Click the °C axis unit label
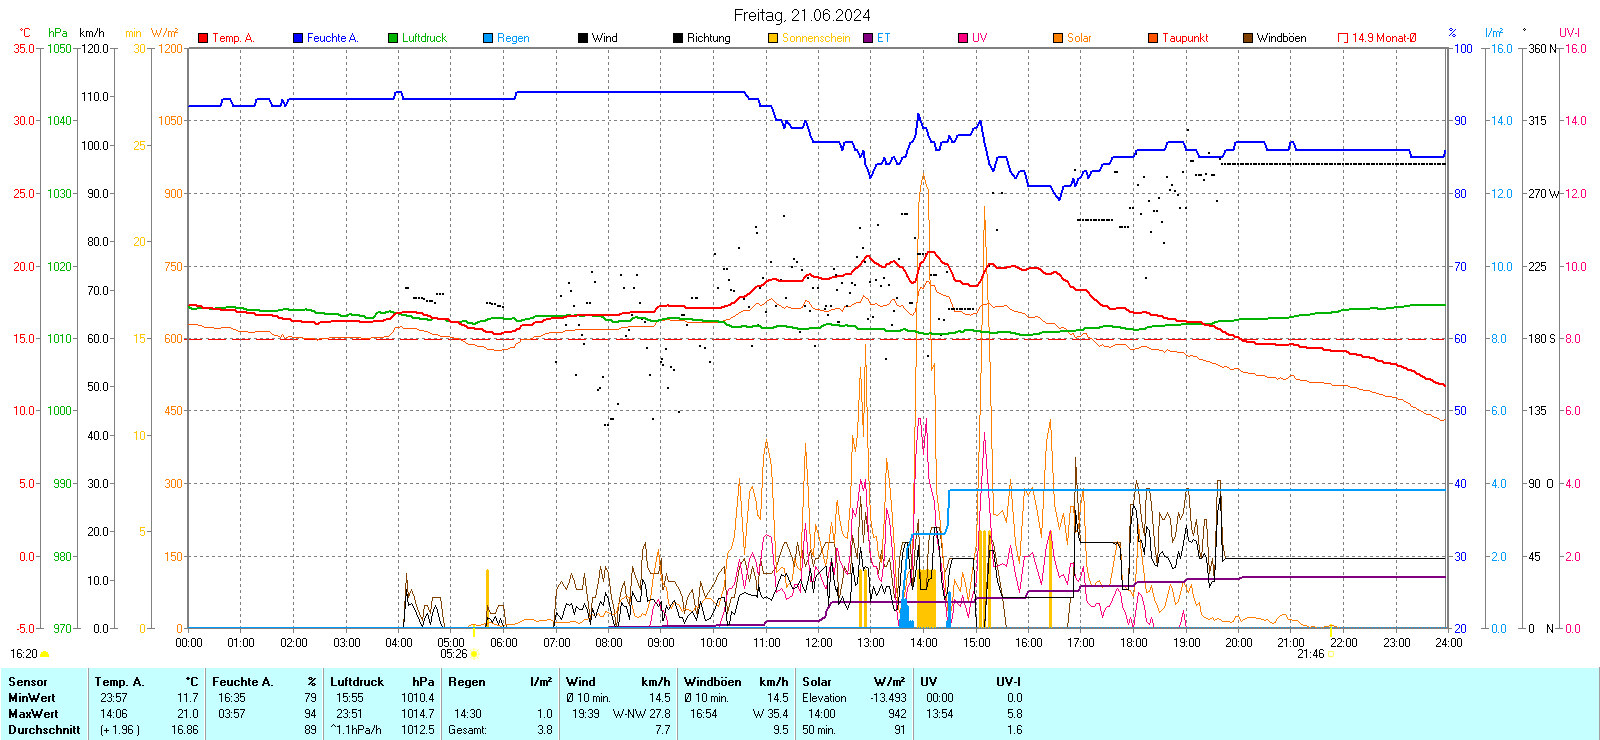Viewport: 1600px width, 740px height. point(25,33)
